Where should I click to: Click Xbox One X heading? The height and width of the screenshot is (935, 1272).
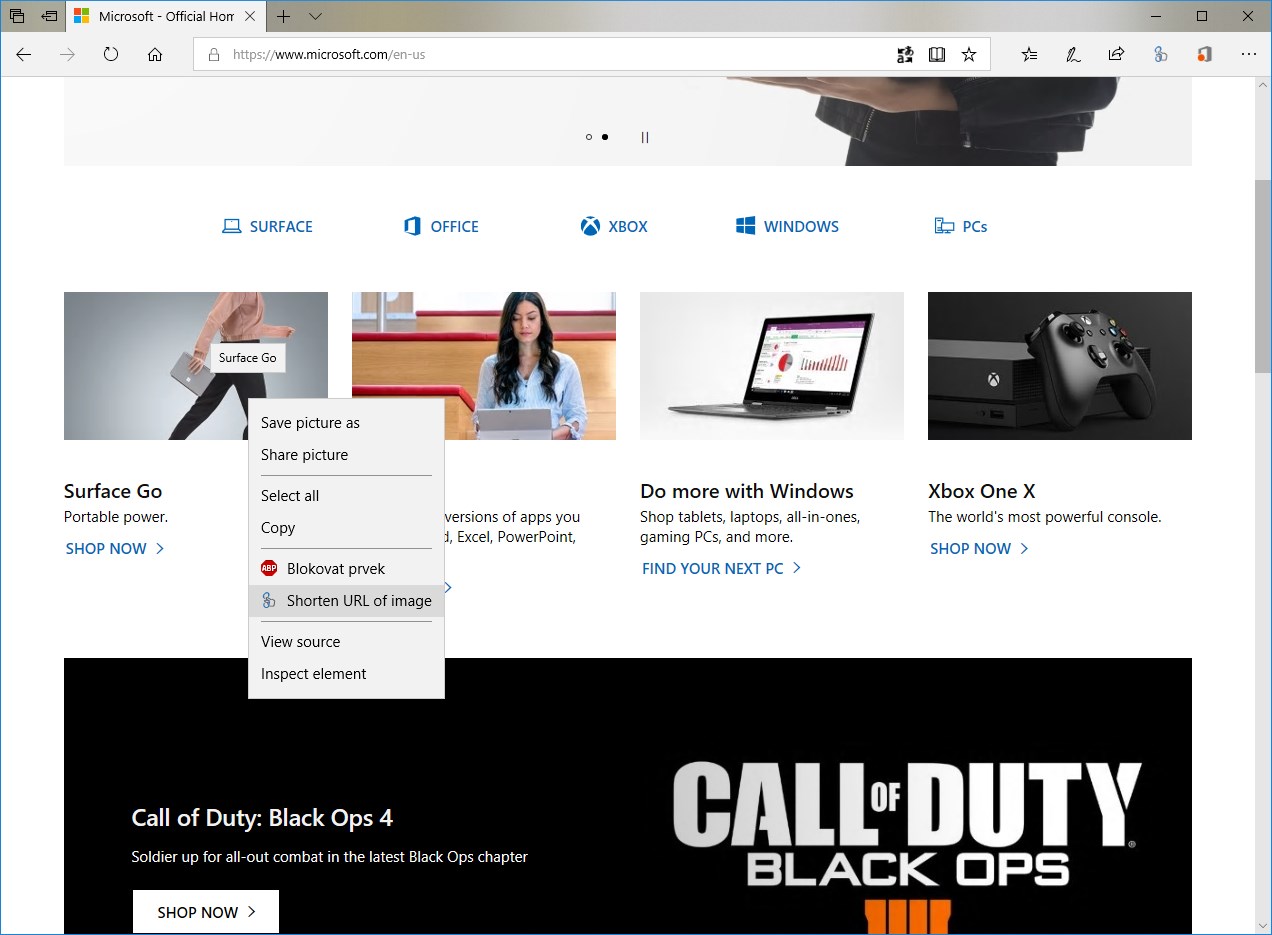pyautogui.click(x=982, y=491)
